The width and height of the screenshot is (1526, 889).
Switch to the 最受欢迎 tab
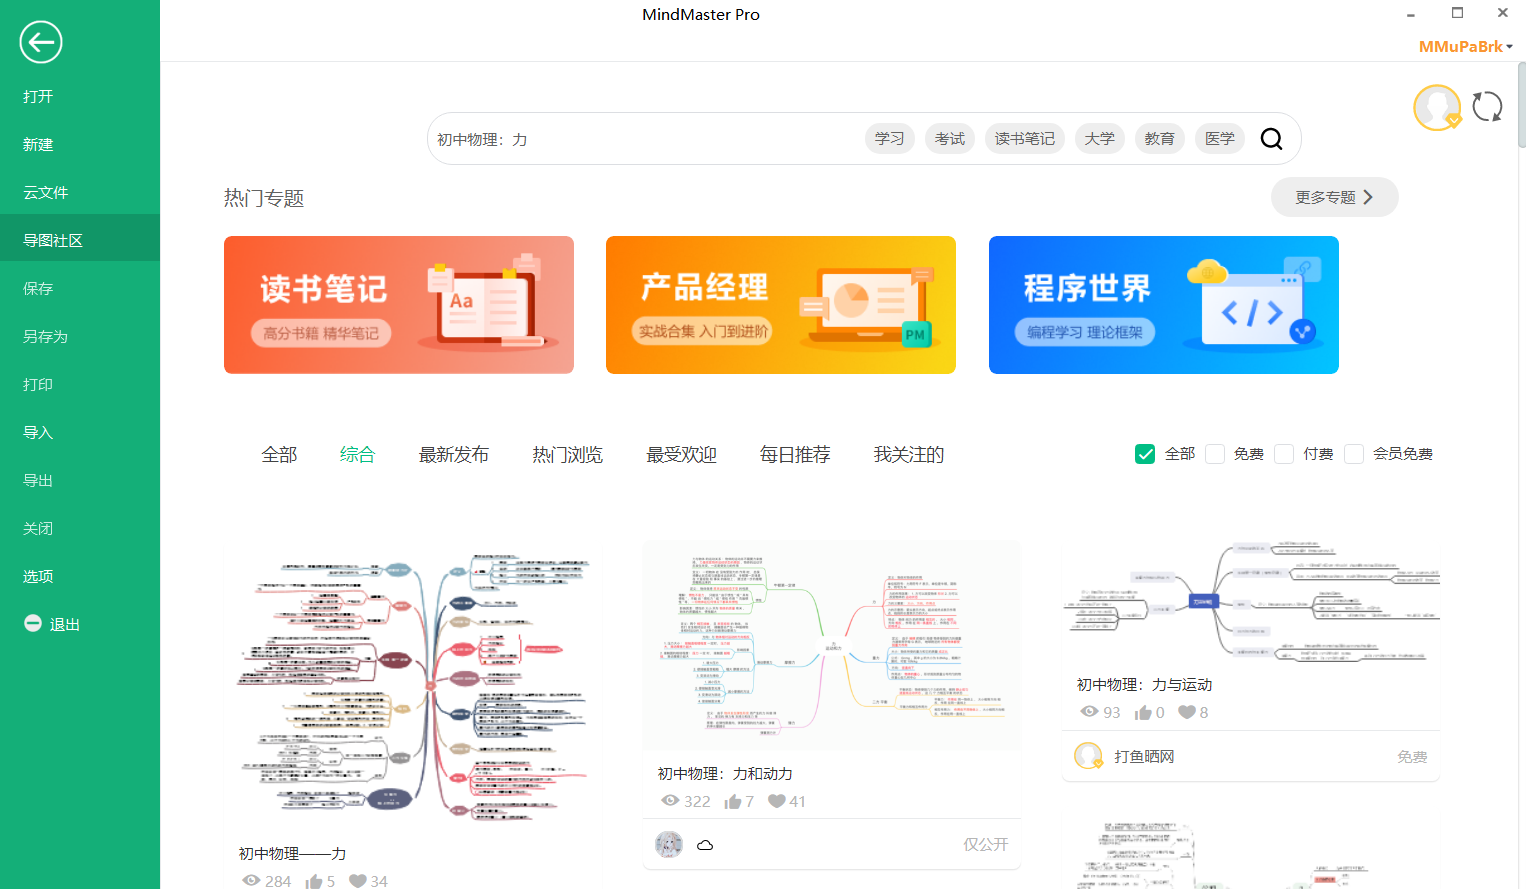681,455
